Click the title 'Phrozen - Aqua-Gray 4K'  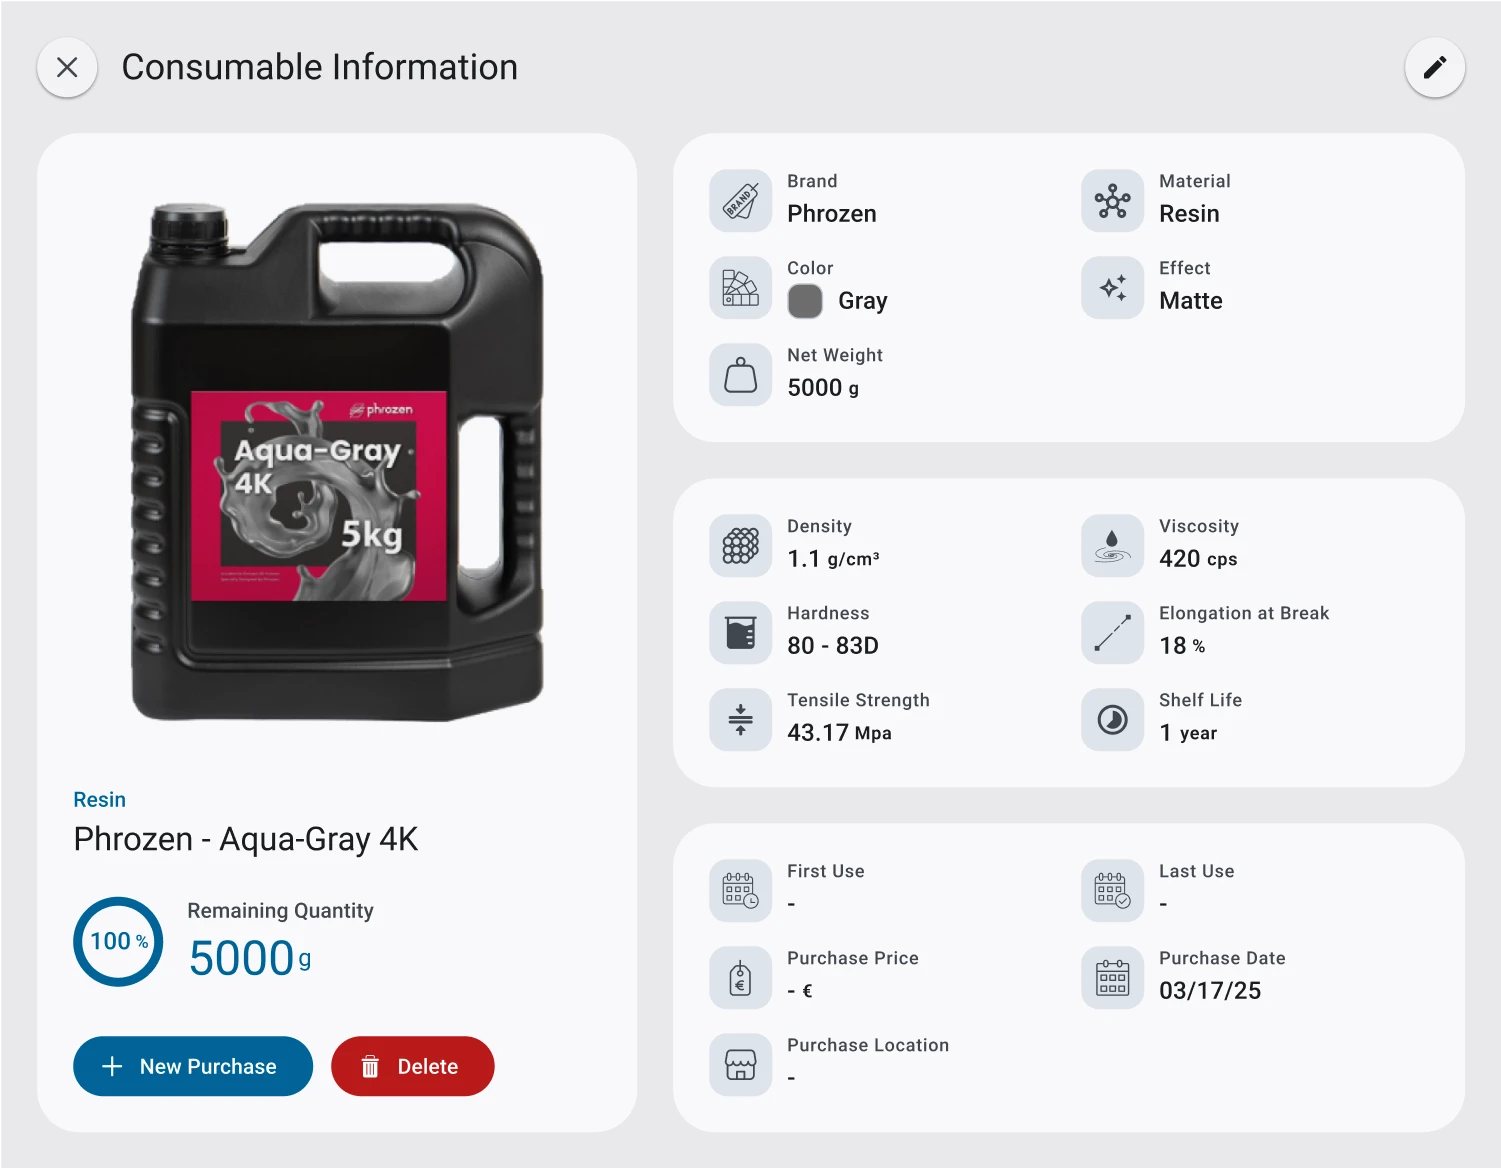coord(246,839)
